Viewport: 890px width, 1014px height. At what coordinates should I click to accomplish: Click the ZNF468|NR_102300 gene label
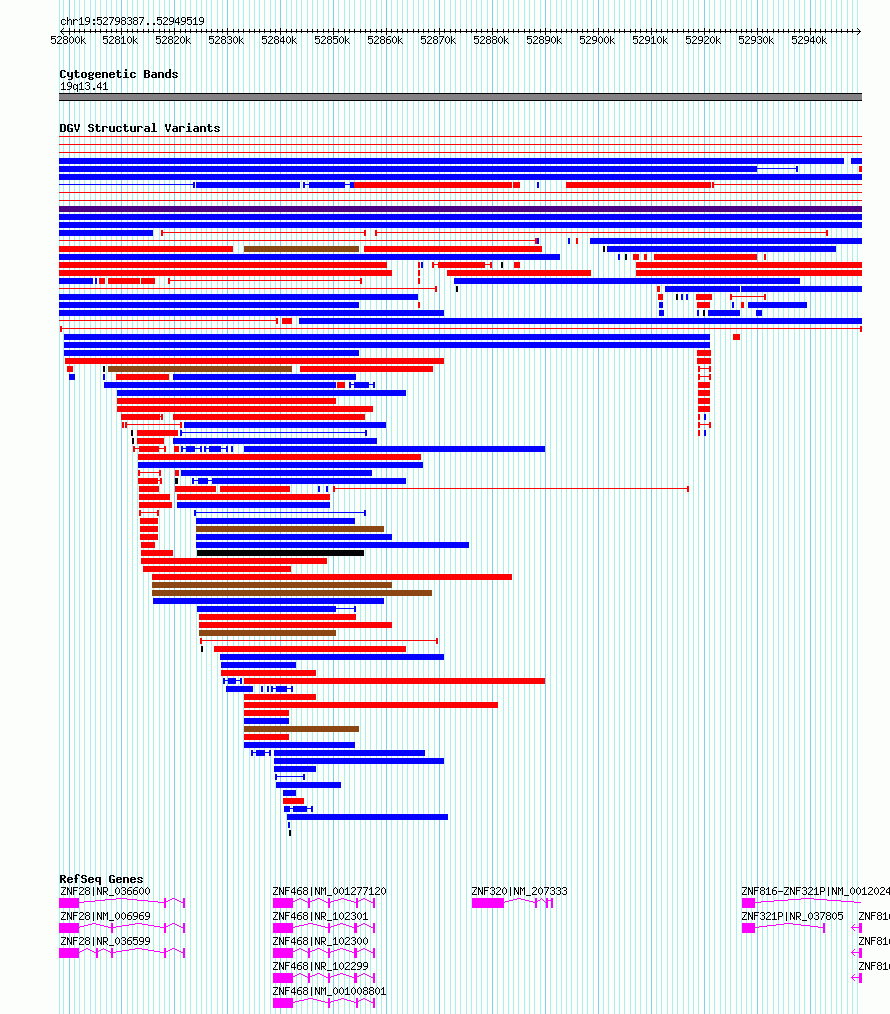coord(320,941)
